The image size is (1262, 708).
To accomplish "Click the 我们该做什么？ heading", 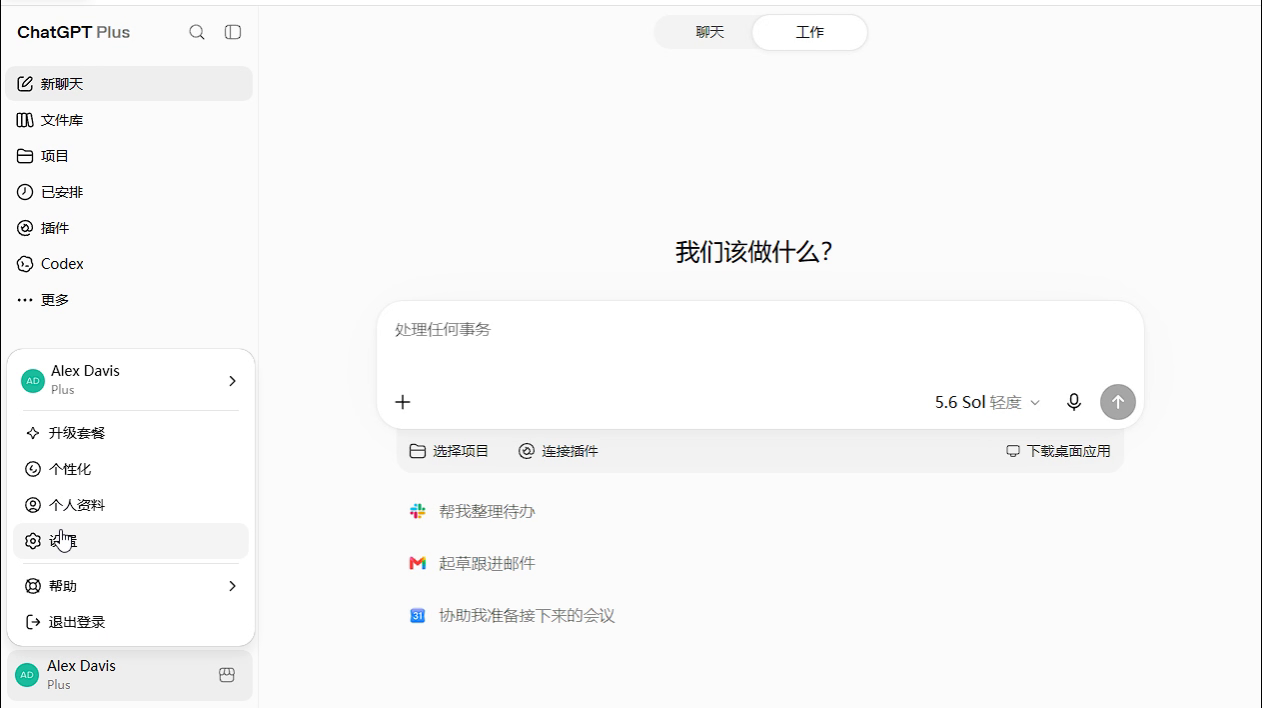I will pos(754,252).
